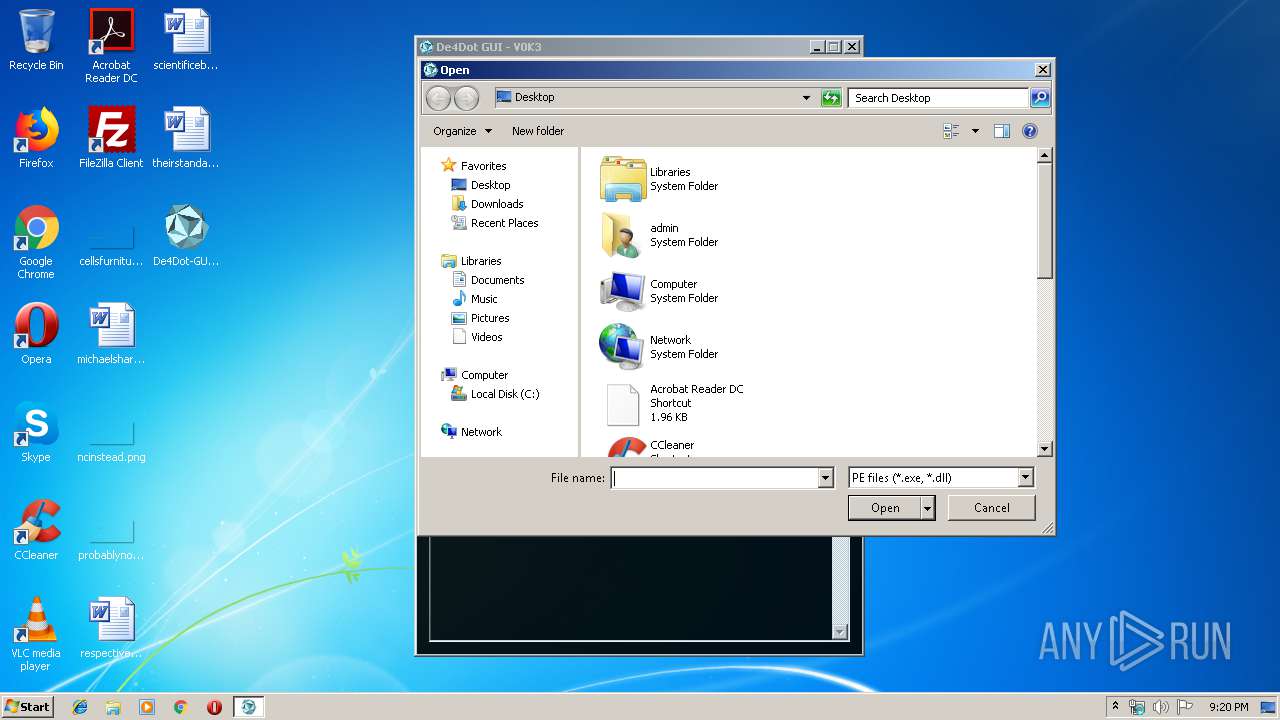Open the Organize menu
This screenshot has height=720, width=1280.
tap(462, 131)
